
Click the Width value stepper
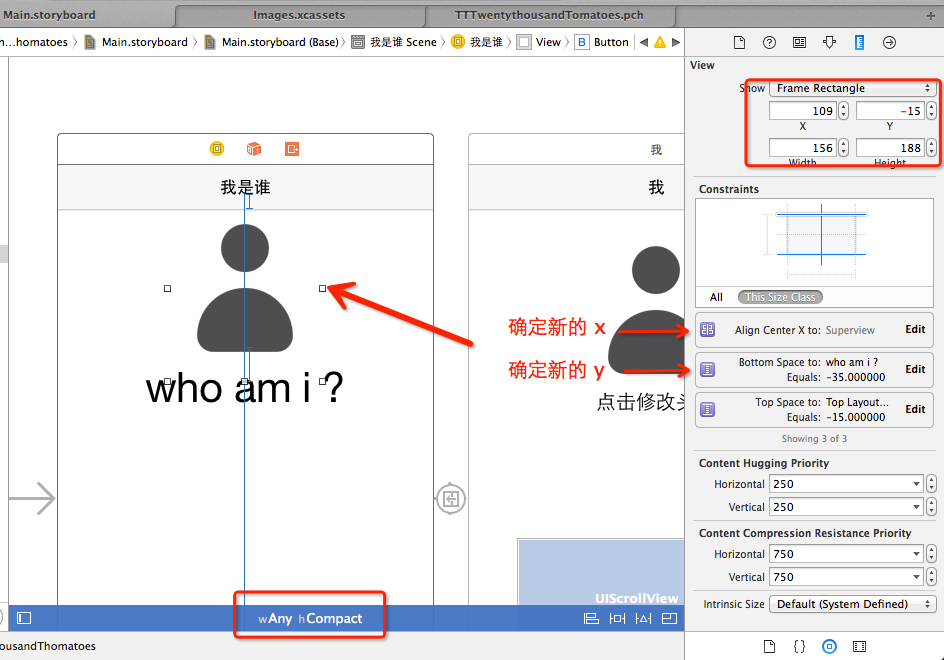[843, 148]
